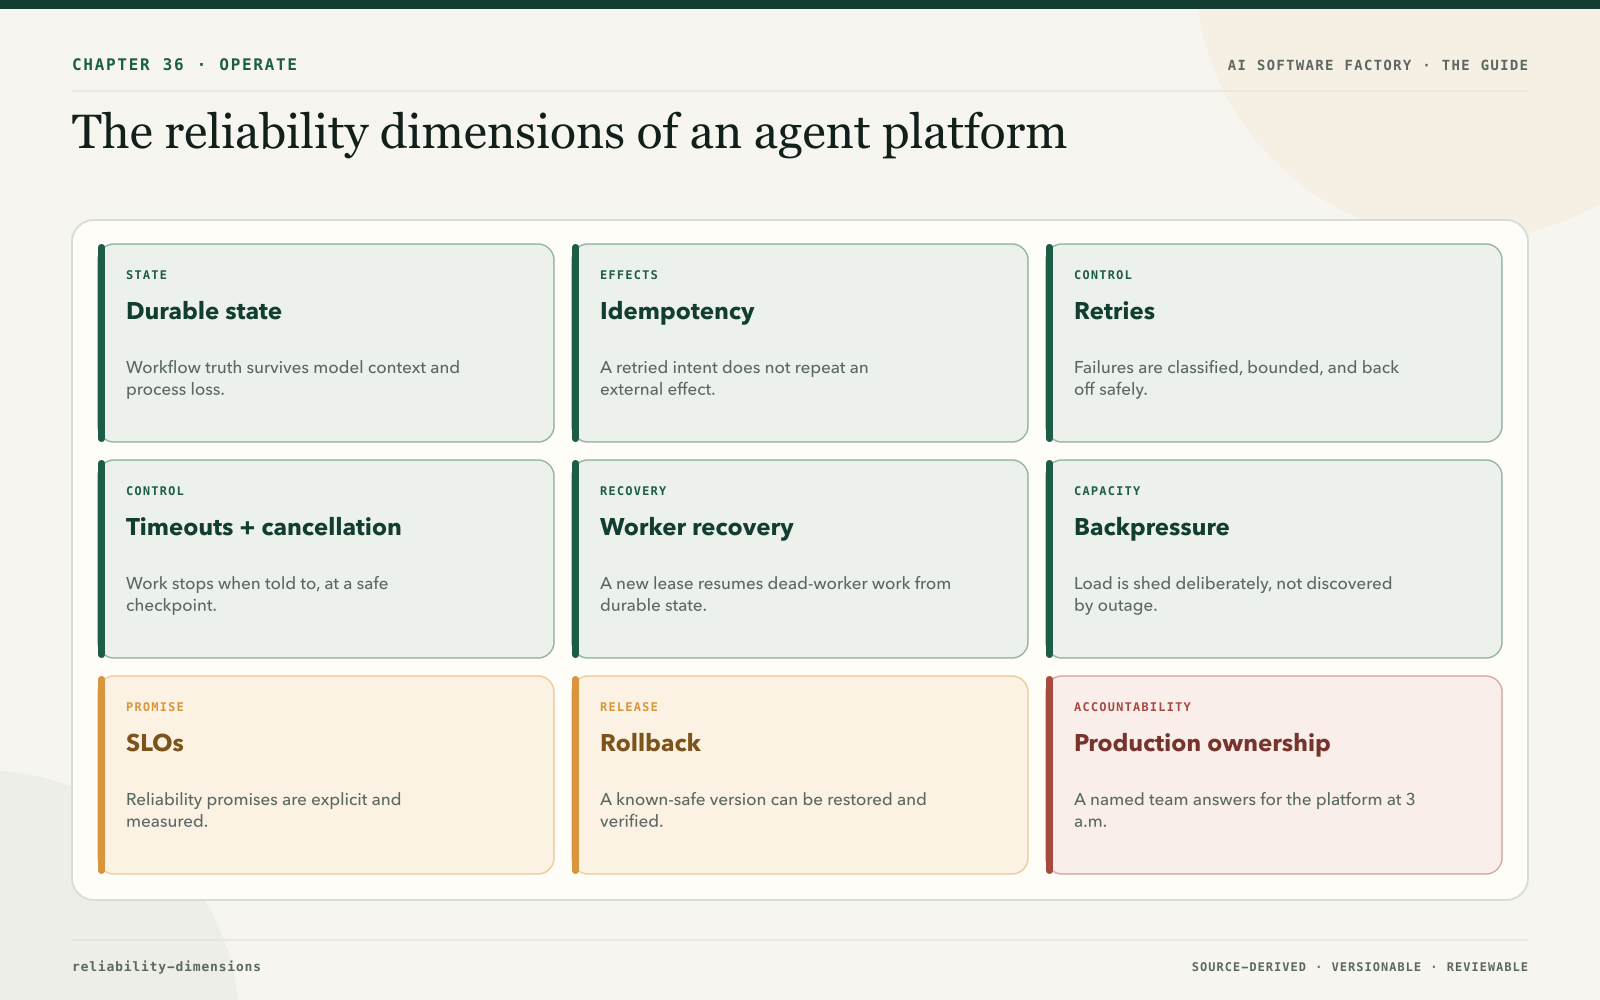
Task: Click the 'reliability-dimensions' footer slug
Action: click(166, 966)
